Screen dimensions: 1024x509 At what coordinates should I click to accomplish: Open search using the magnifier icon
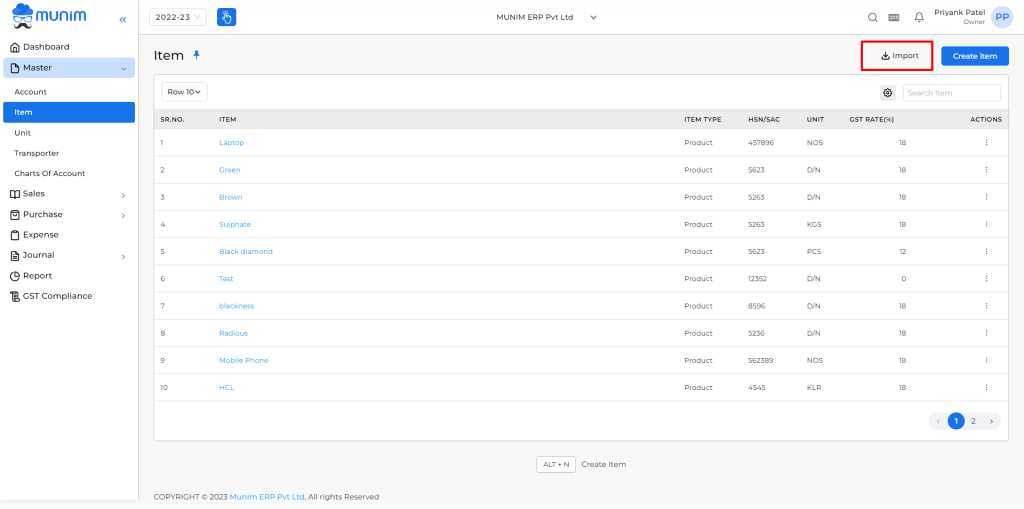[872, 18]
